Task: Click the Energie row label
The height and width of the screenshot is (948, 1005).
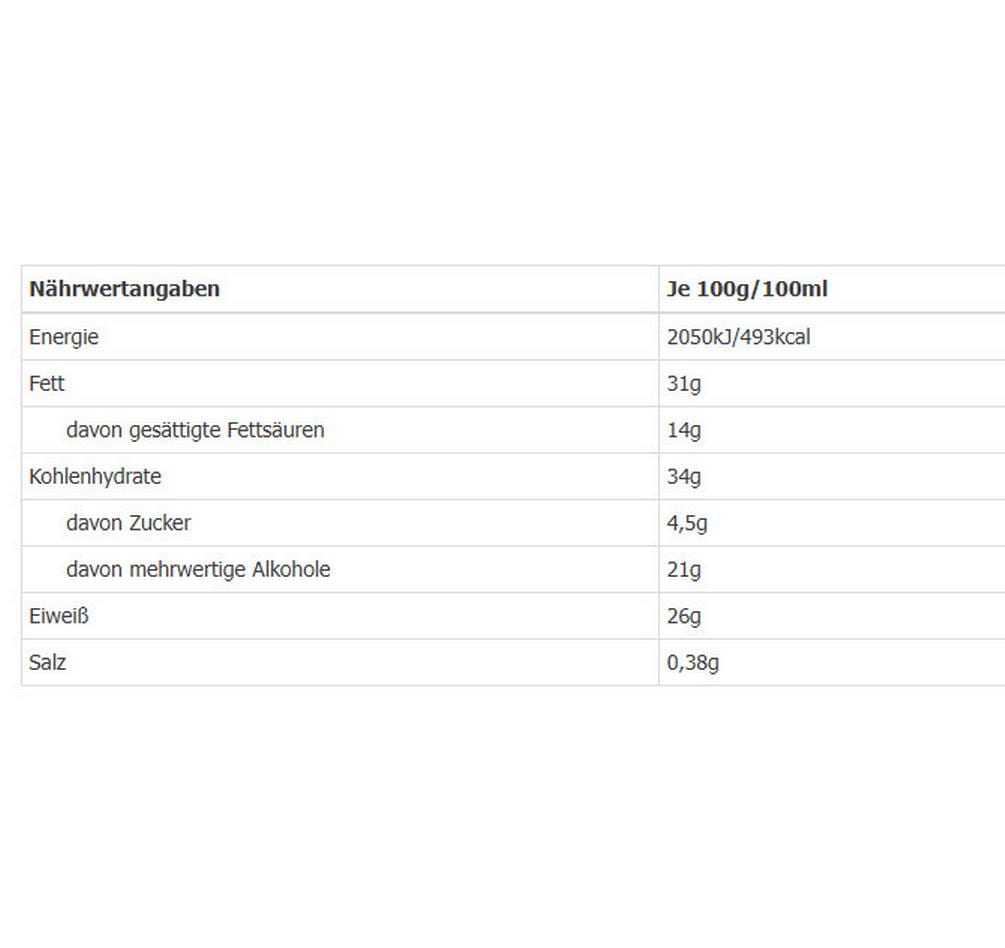Action: 63,337
